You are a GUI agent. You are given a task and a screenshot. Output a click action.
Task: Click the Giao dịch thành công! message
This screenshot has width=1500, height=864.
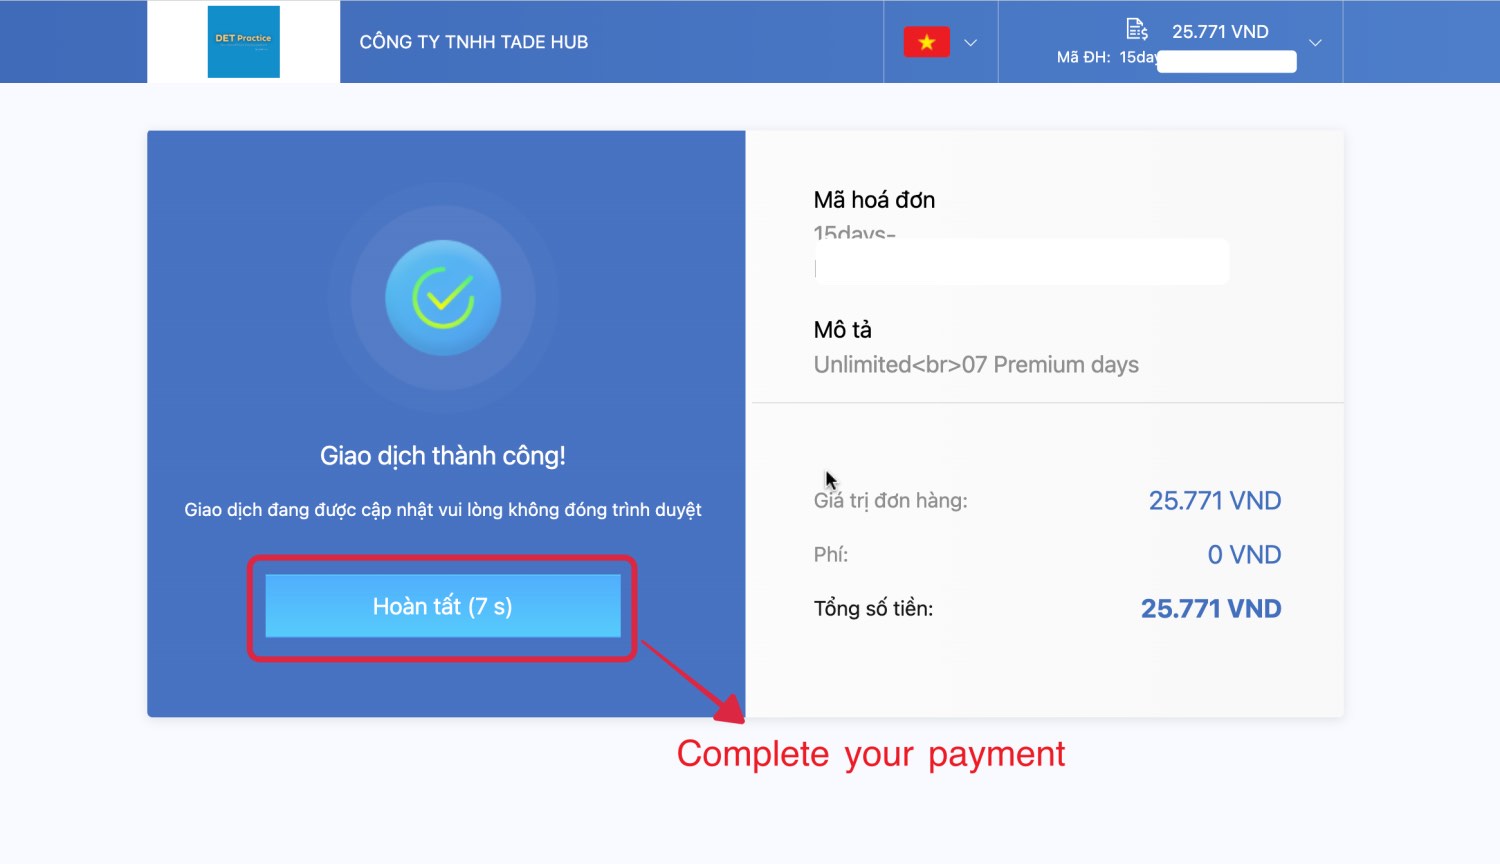pos(443,456)
